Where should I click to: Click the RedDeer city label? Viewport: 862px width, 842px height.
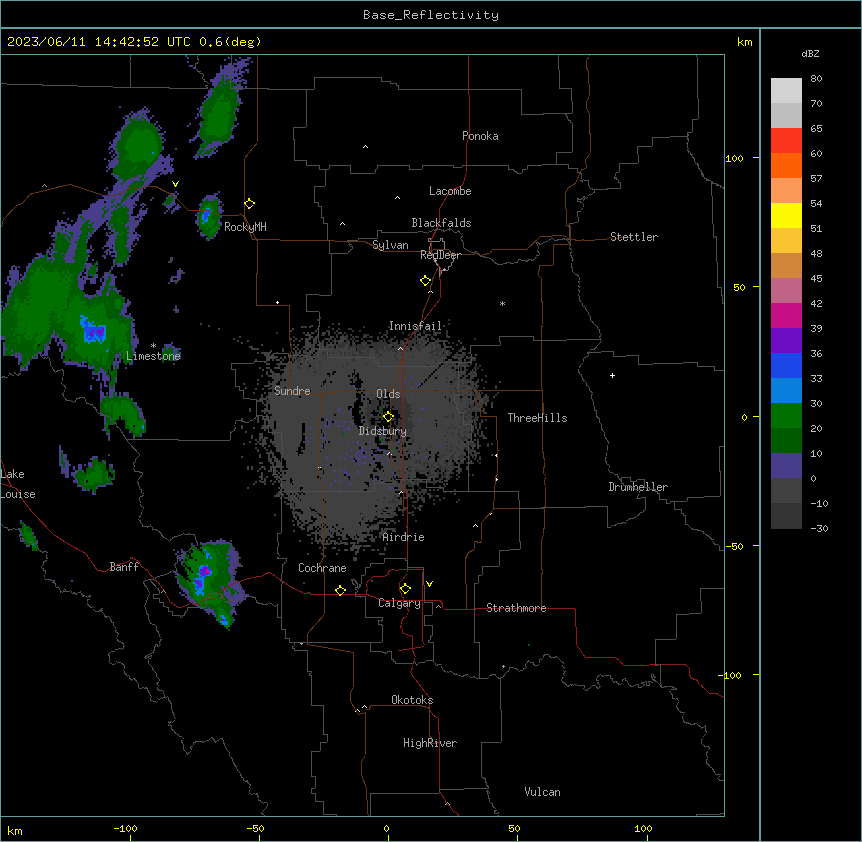440,255
